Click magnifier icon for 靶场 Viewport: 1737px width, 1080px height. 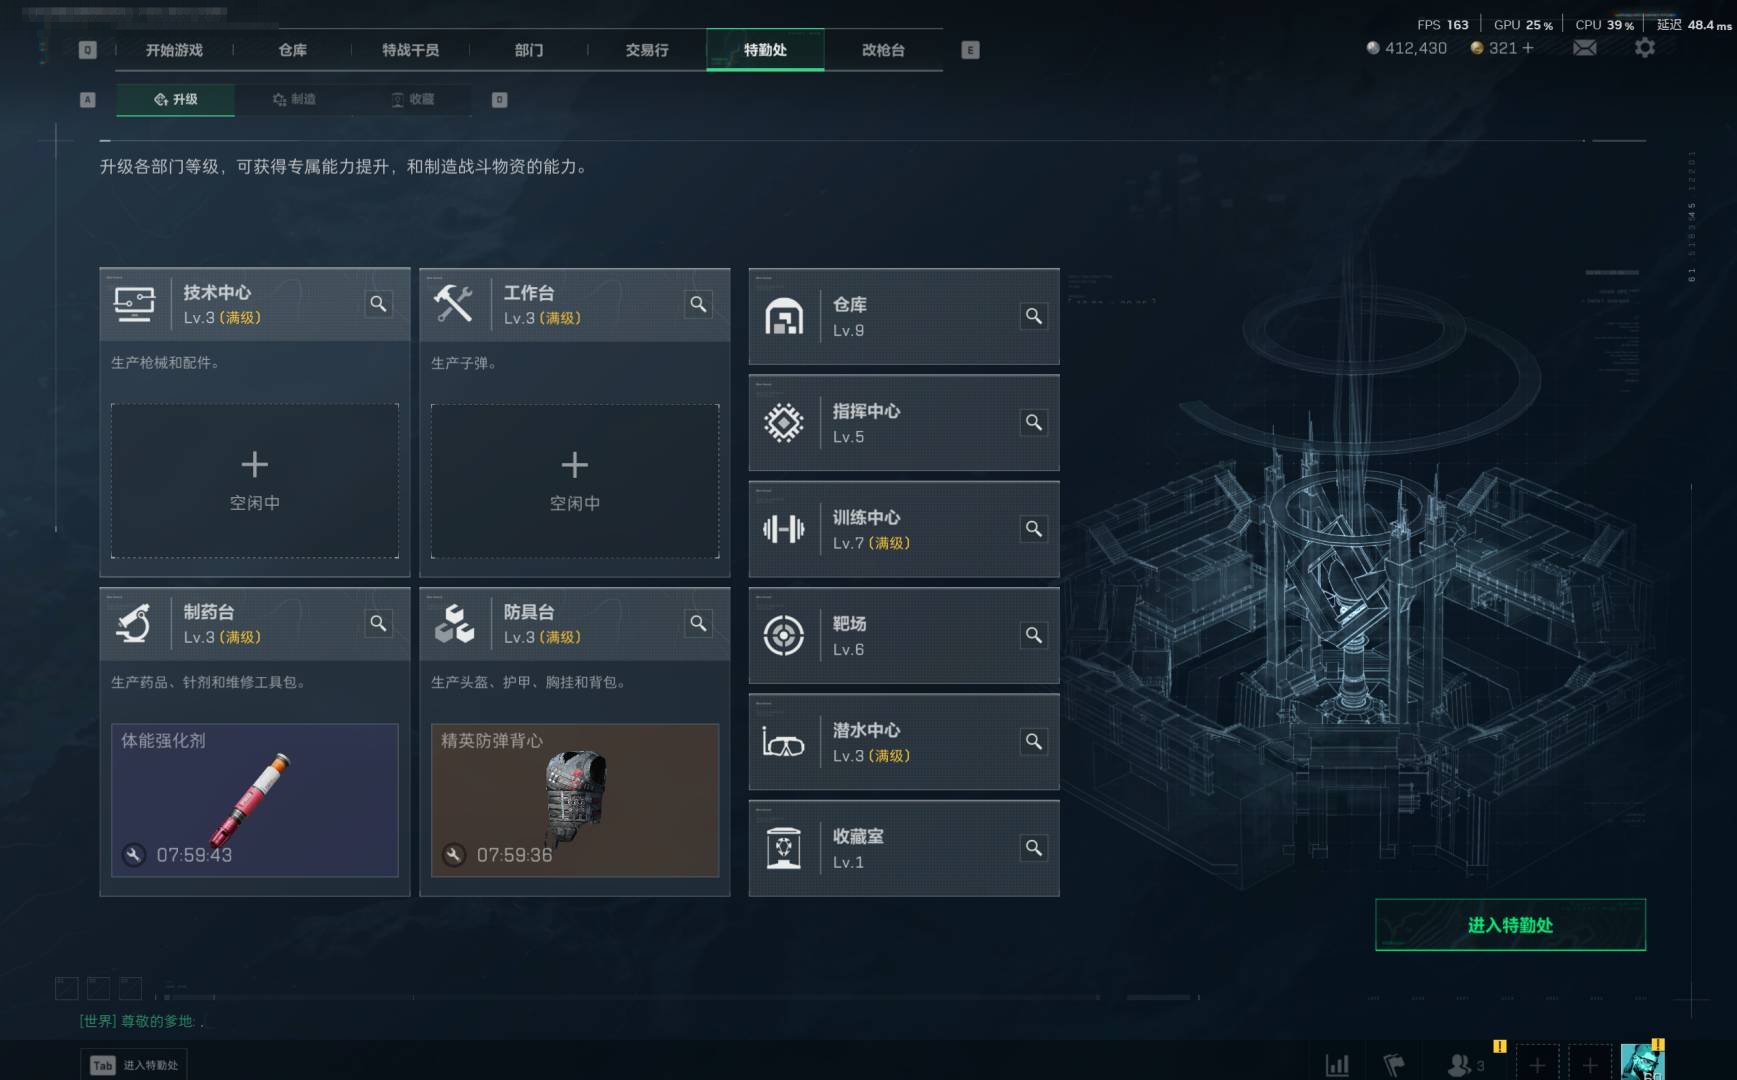tap(1034, 635)
